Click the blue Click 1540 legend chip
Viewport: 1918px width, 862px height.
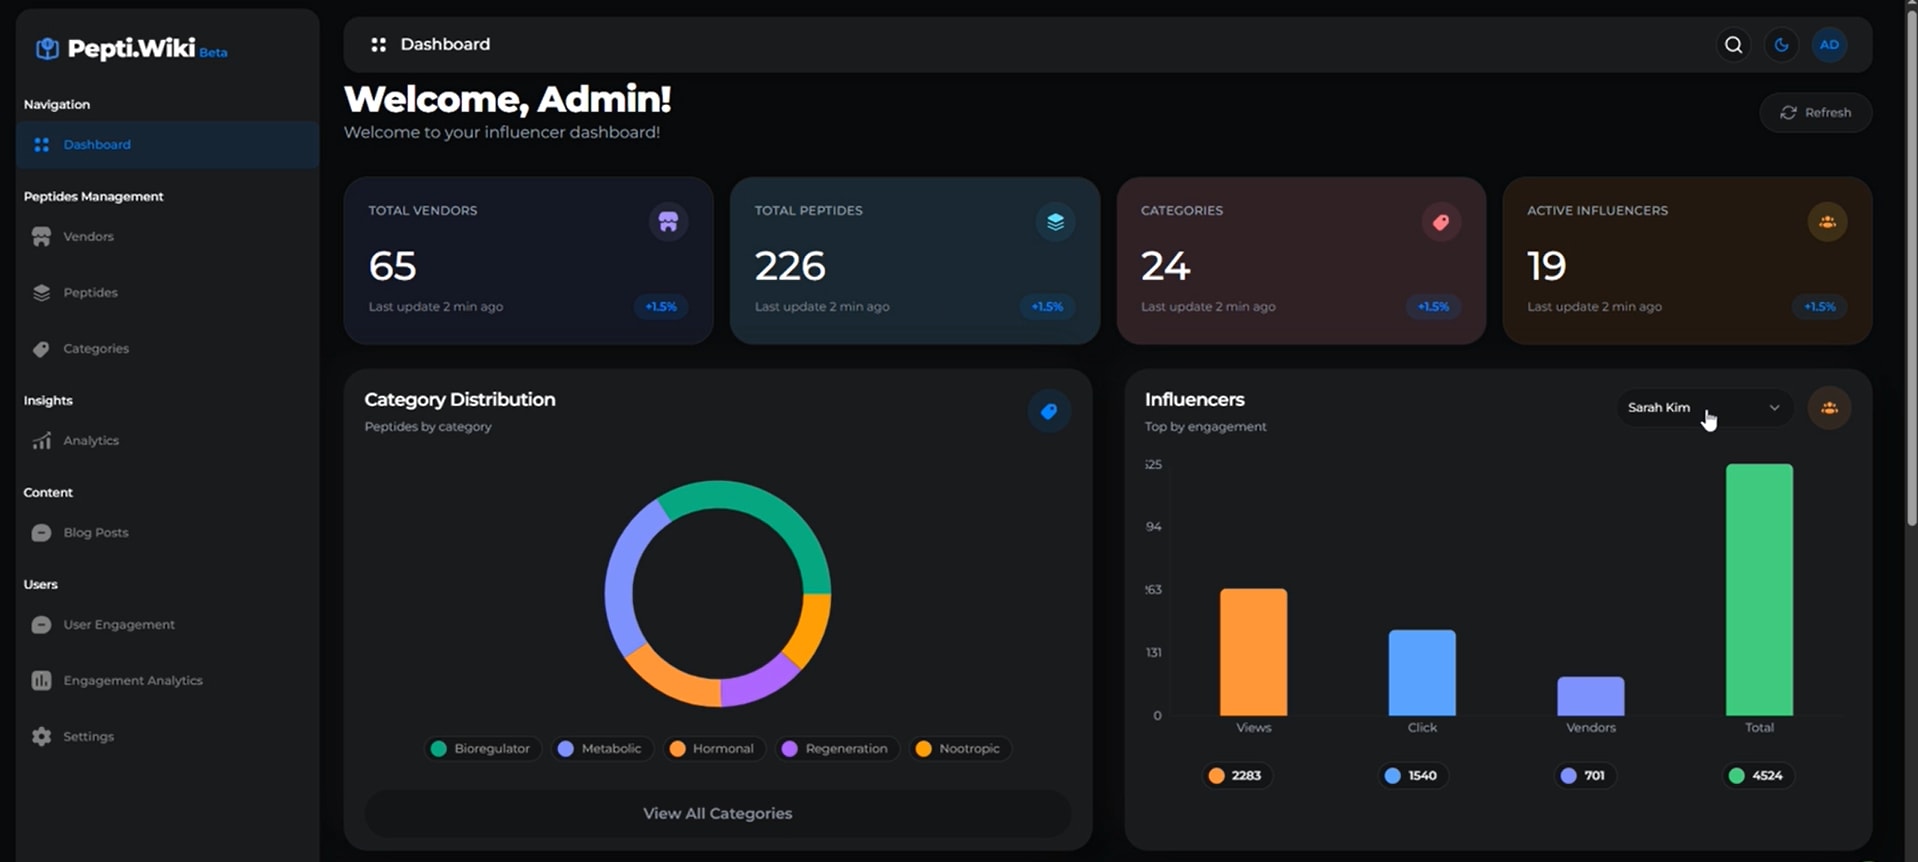coord(1413,776)
